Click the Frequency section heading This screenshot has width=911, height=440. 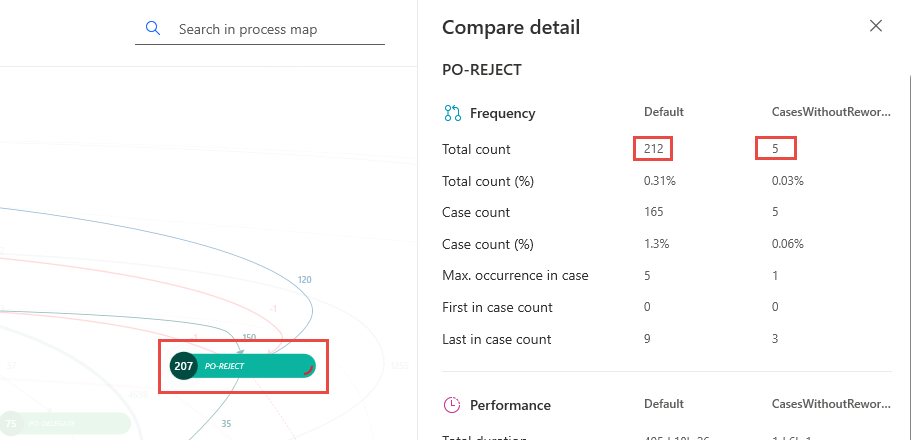[503, 113]
